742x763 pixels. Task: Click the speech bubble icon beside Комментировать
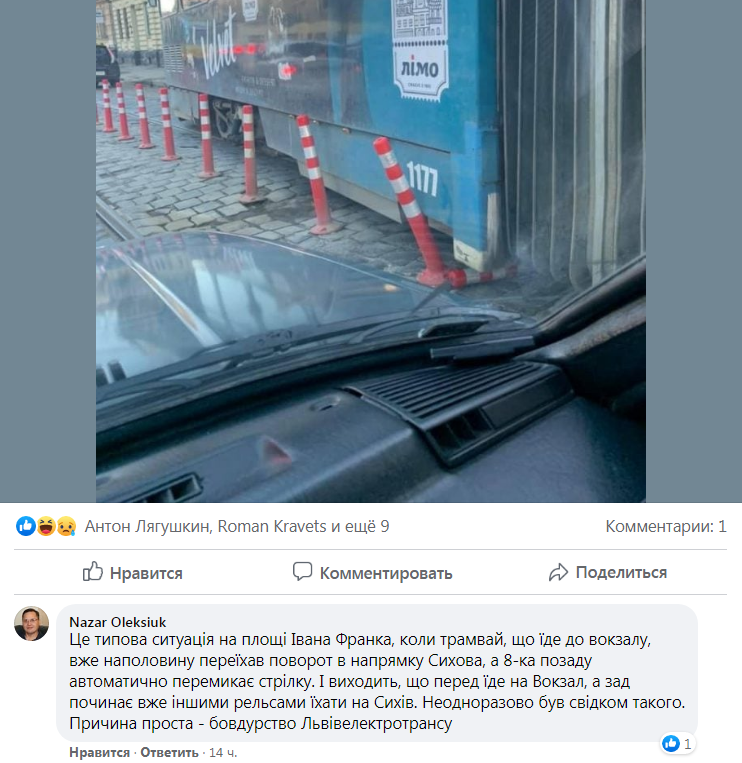[302, 571]
